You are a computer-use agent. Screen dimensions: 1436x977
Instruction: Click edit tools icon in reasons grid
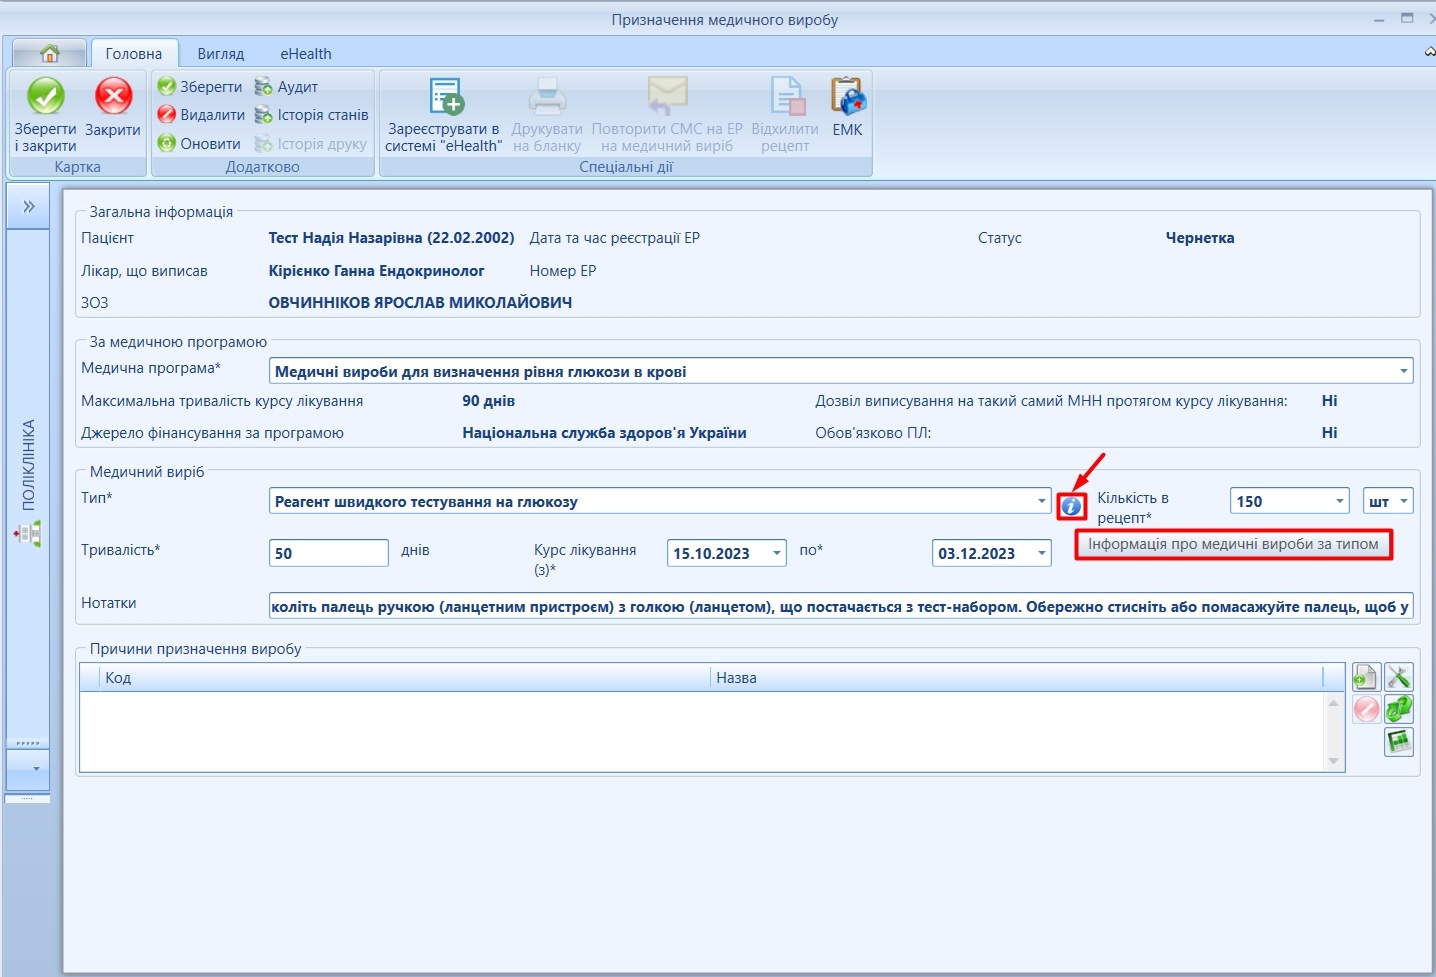click(1399, 678)
